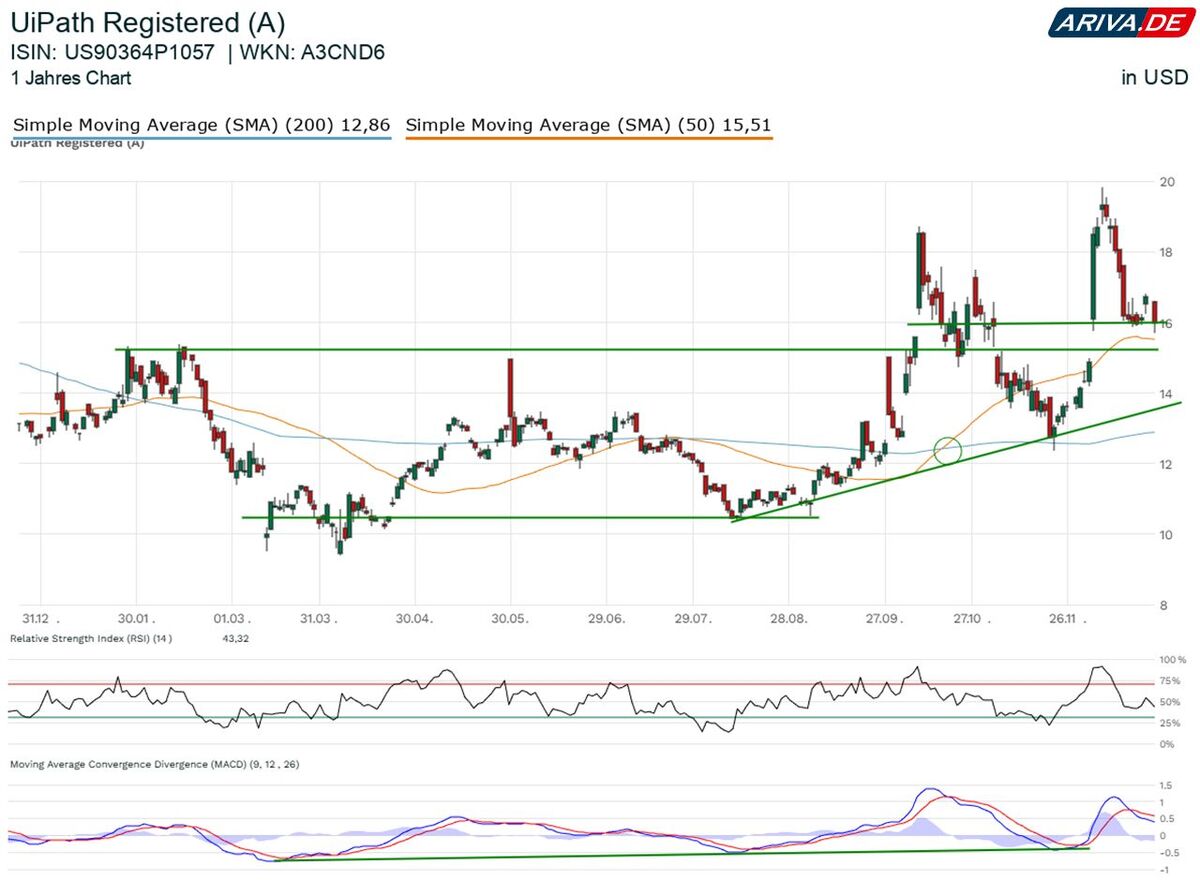Click the price axis label 18
Viewport: 1200px width, 881px height.
1167,252
